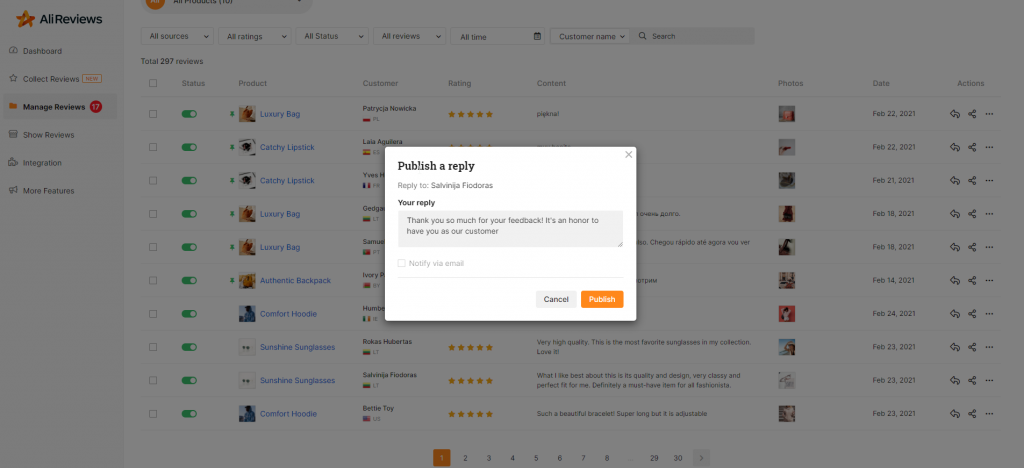
Task: Click the pin icon on first Luxury Bag row
Action: pyautogui.click(x=231, y=114)
